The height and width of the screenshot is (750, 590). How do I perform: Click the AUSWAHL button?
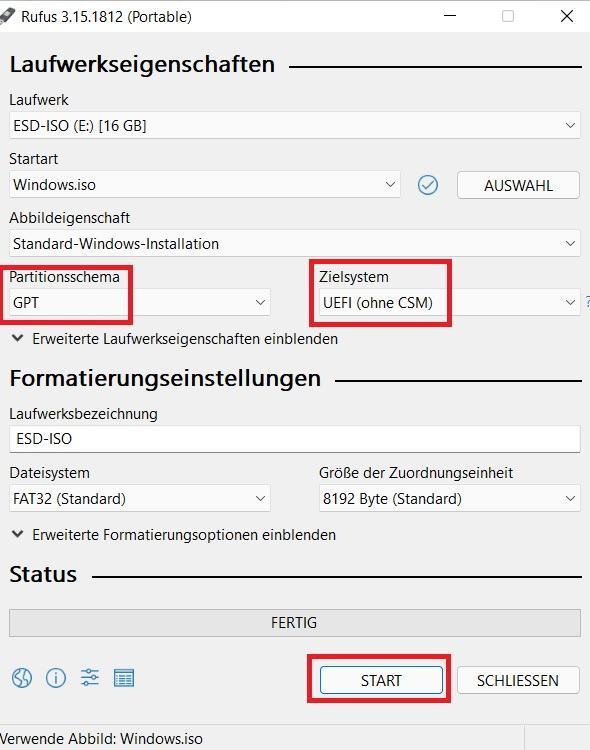click(518, 185)
